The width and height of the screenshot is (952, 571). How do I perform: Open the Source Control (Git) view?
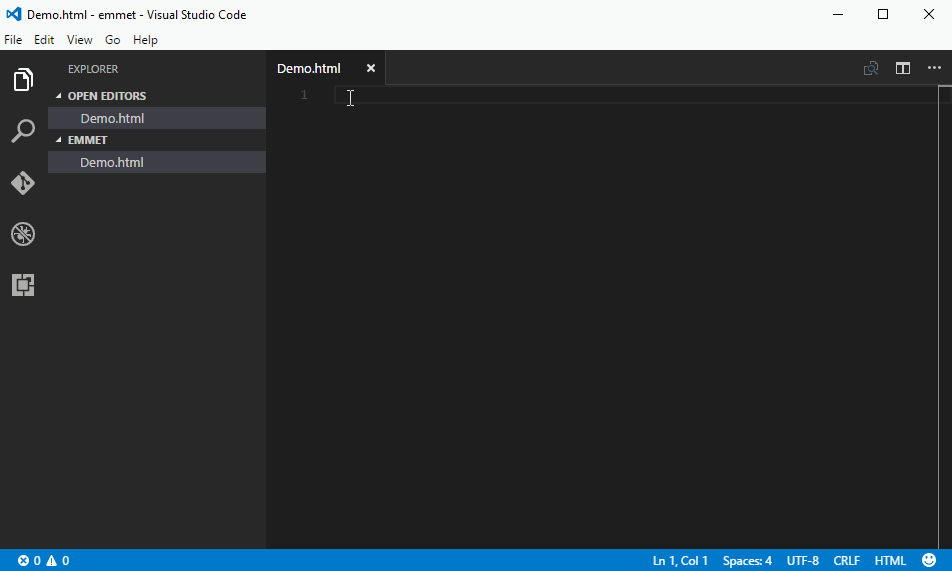coord(23,183)
